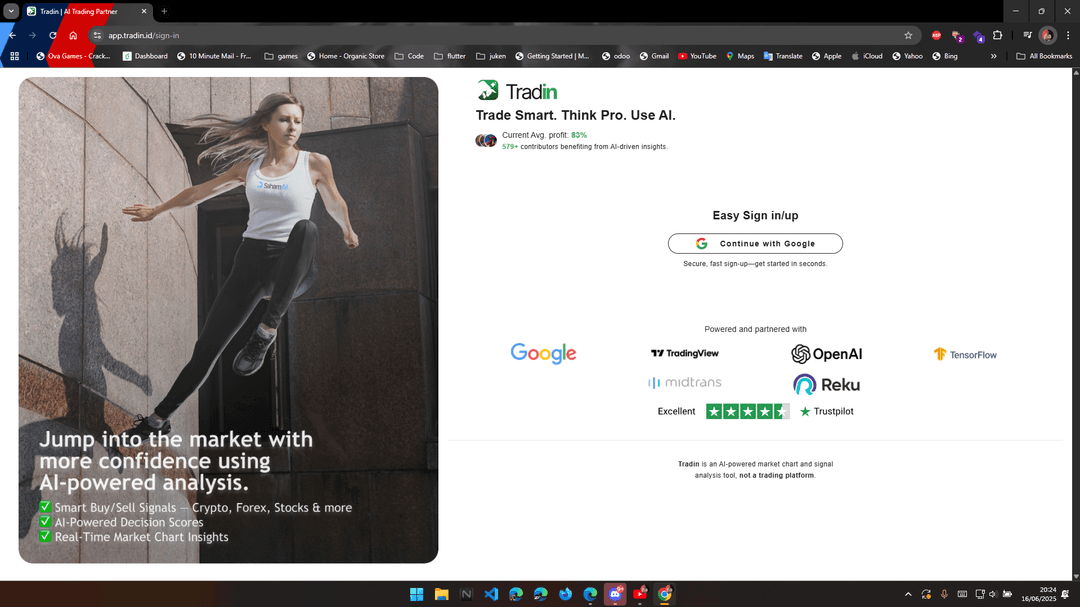Click the address bar URL app.tradin.id/sign-in
Viewport: 1080px width, 607px height.
point(143,35)
